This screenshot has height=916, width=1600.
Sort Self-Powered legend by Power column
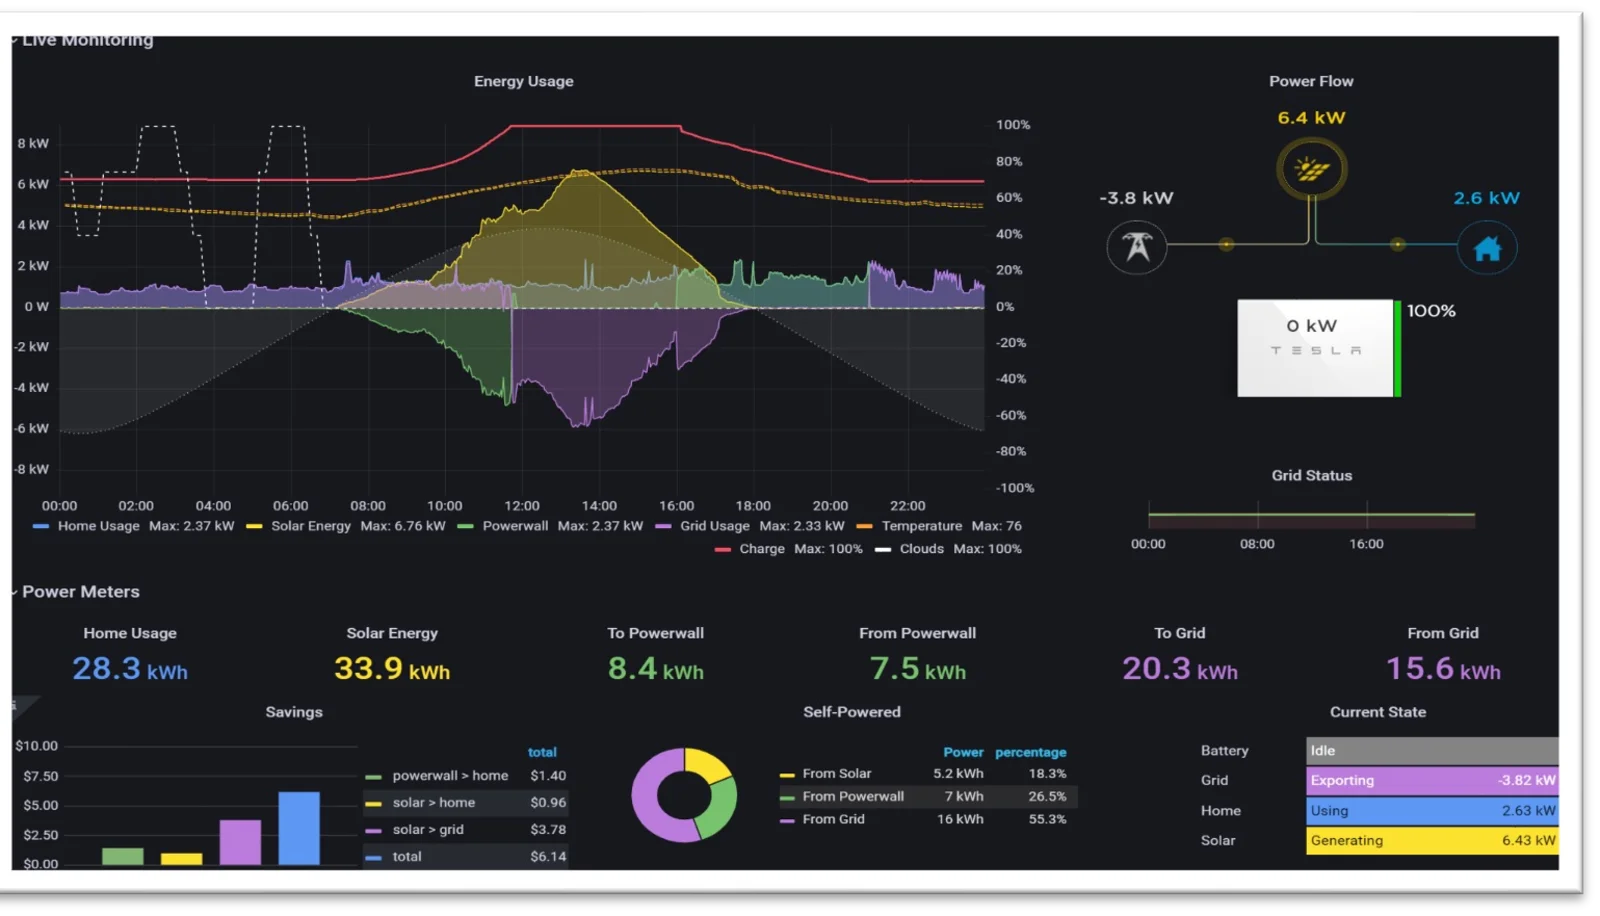point(963,752)
